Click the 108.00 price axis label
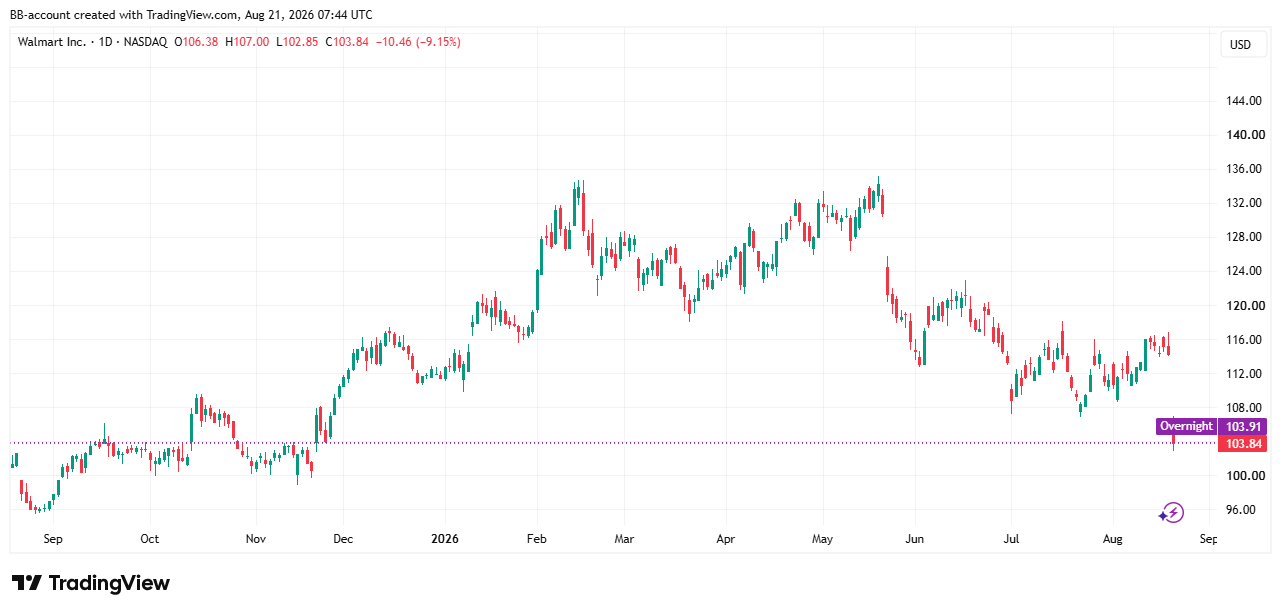This screenshot has width=1281, height=613. tap(1243, 408)
